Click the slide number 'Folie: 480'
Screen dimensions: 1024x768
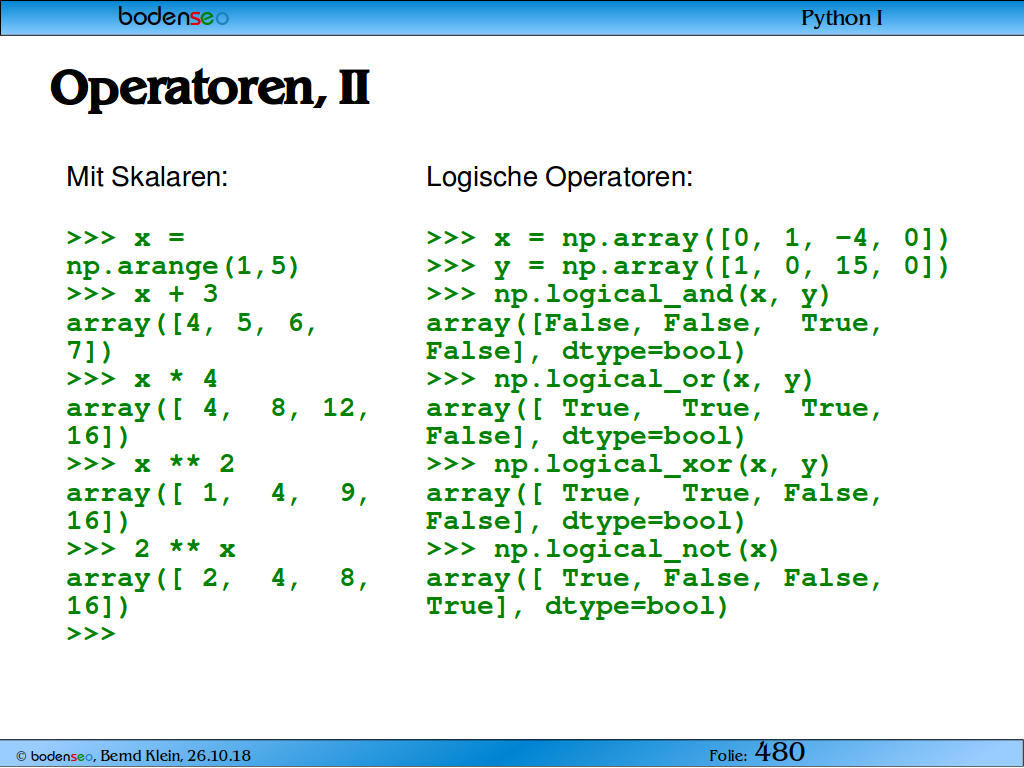[757, 752]
